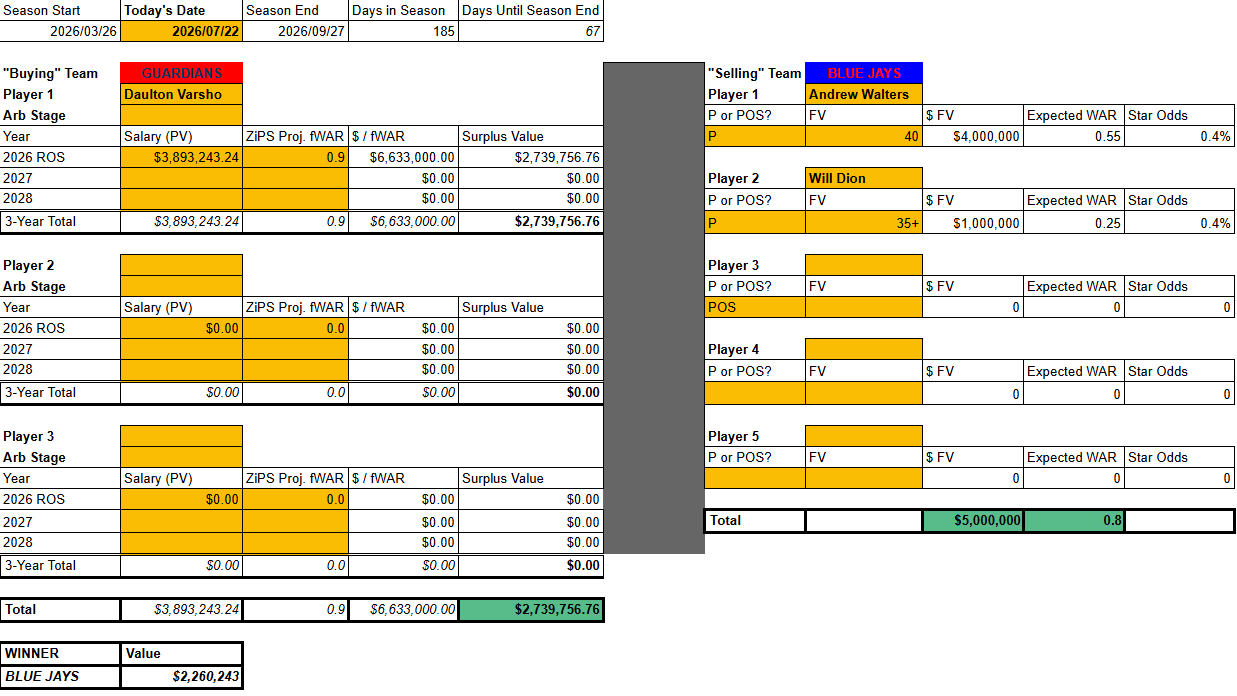Select the green 0.8 expected WAR total
This screenshot has height=696, width=1237.
(x=1074, y=520)
